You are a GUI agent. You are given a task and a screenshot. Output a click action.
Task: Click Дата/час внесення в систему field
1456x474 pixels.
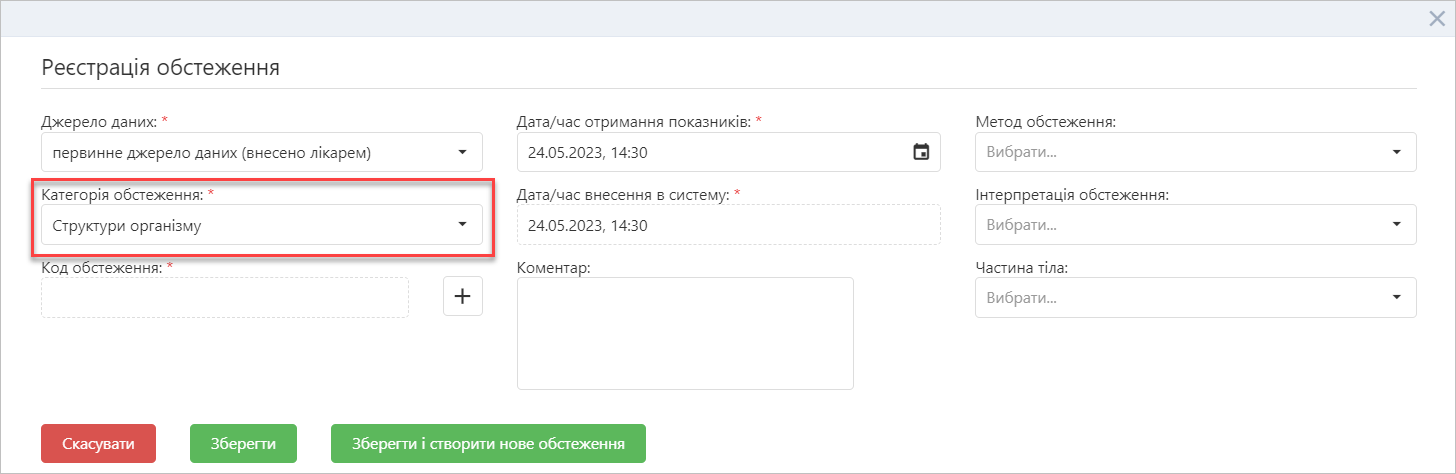click(729, 224)
